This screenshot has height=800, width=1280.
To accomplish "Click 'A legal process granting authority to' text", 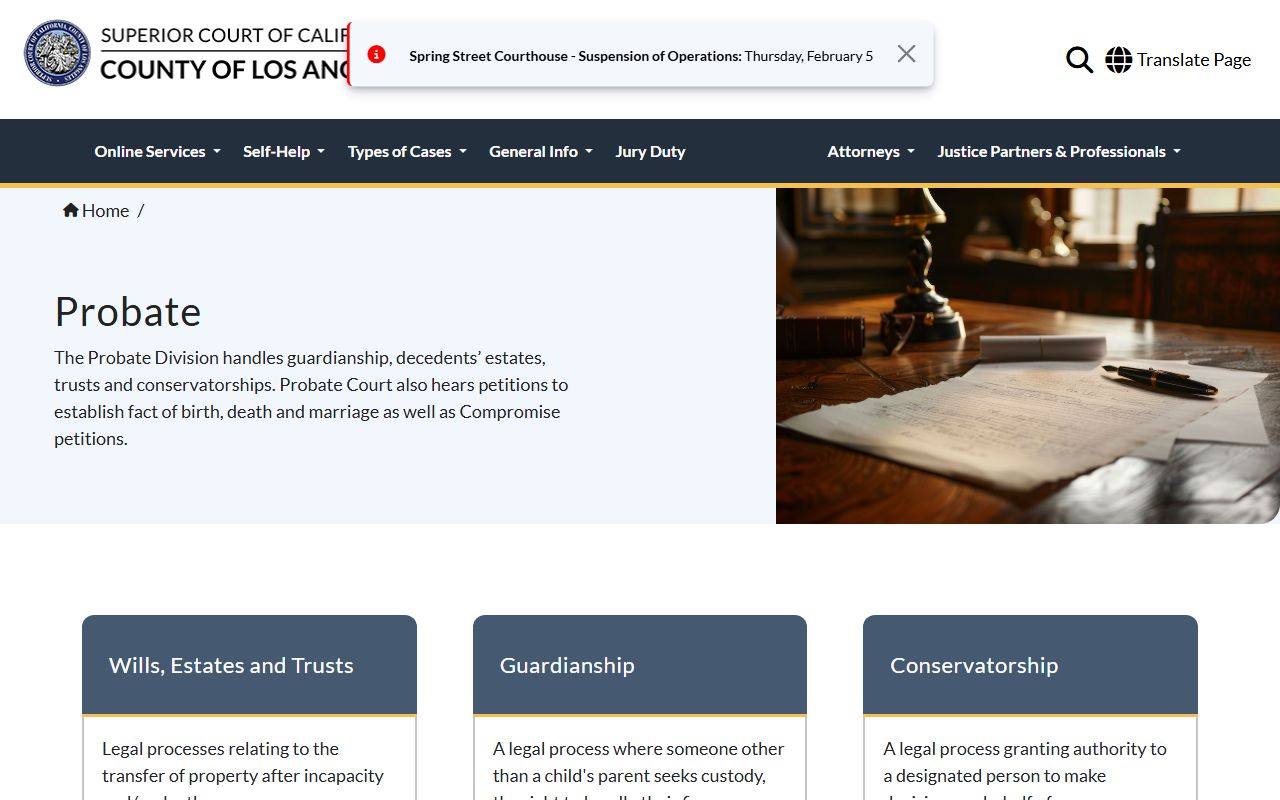I will [x=1025, y=749].
